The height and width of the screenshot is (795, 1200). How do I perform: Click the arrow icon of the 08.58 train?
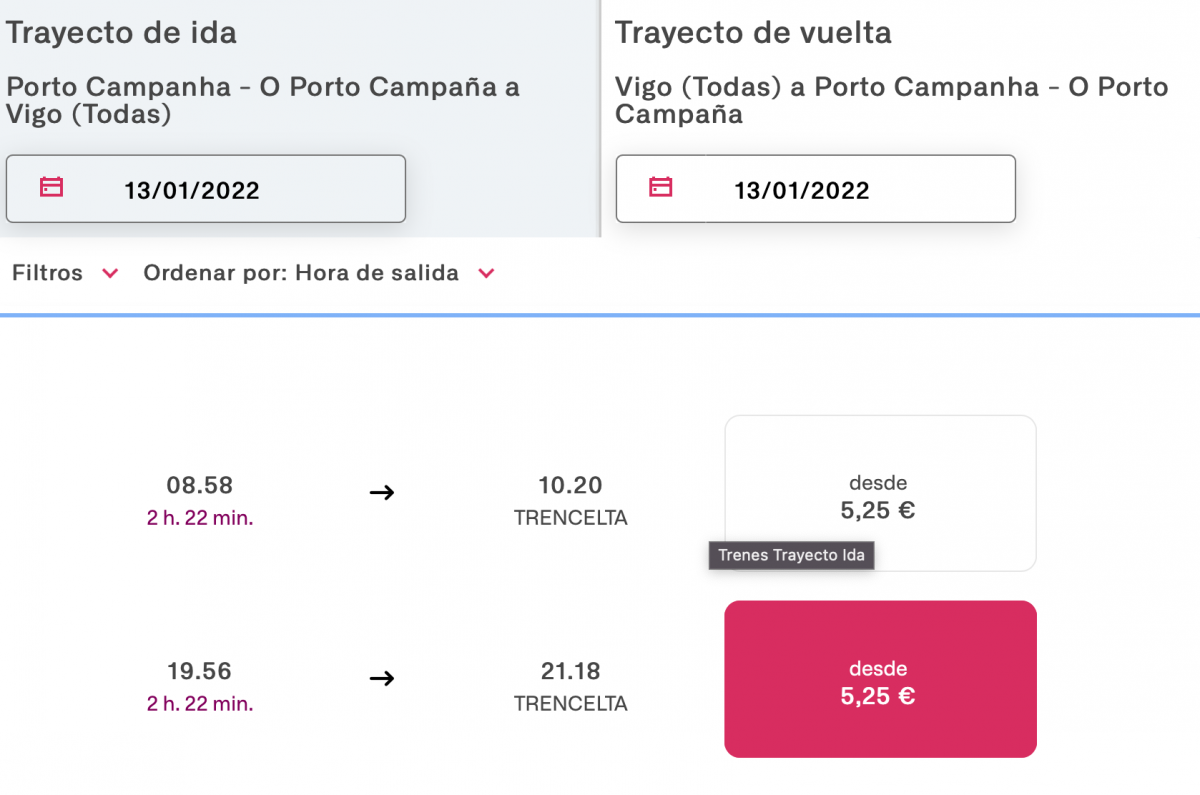[x=382, y=492]
